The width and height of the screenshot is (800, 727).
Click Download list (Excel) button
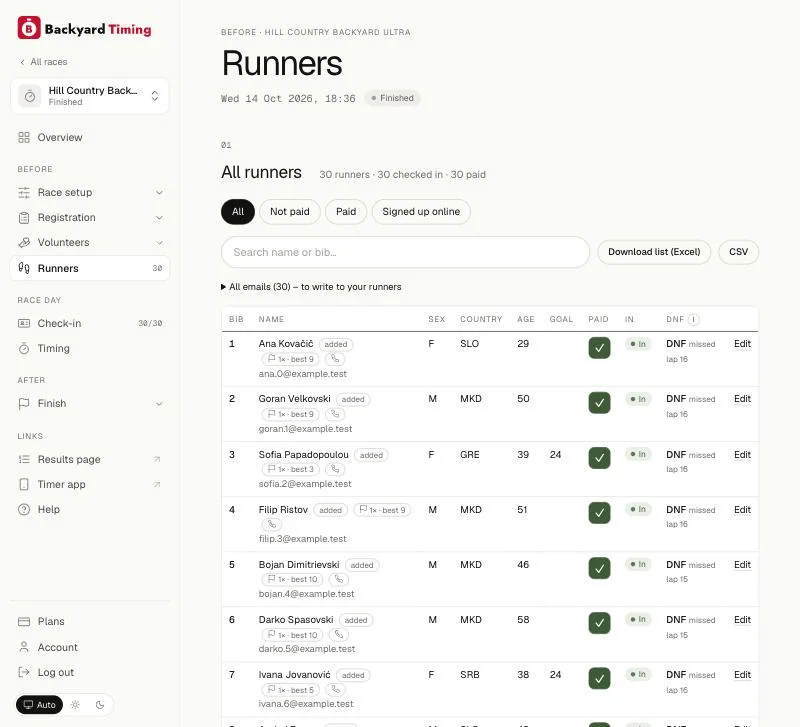click(654, 252)
